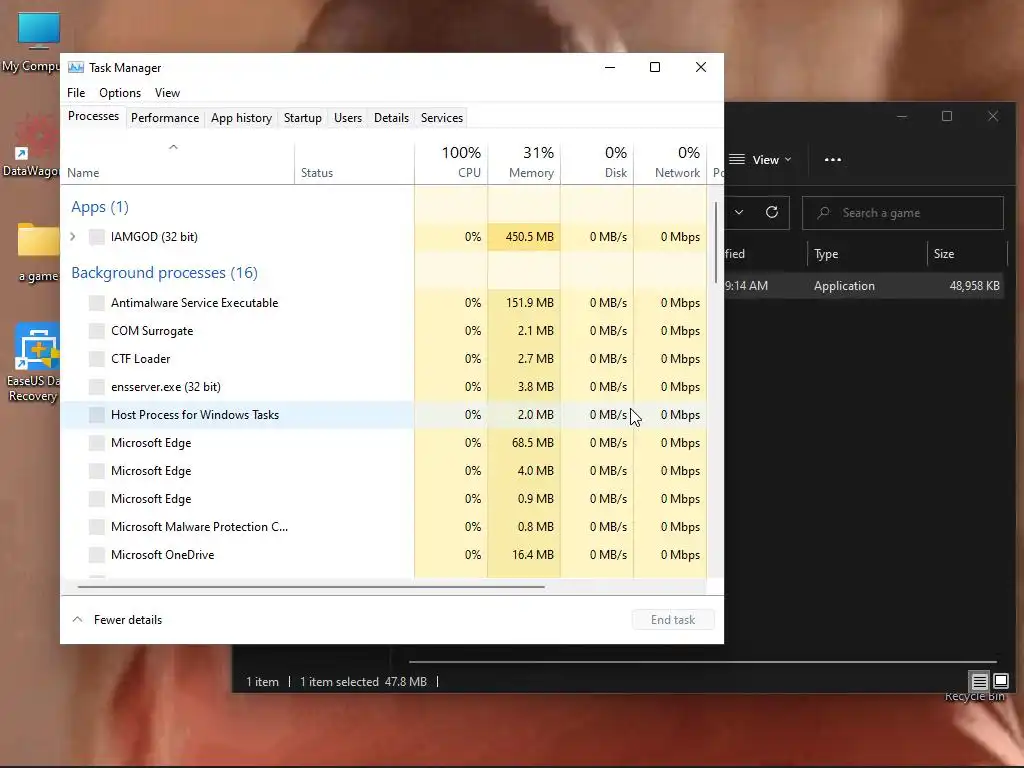Image resolution: width=1024 pixels, height=768 pixels.
Task: Switch to the Startup tab
Action: click(x=302, y=118)
